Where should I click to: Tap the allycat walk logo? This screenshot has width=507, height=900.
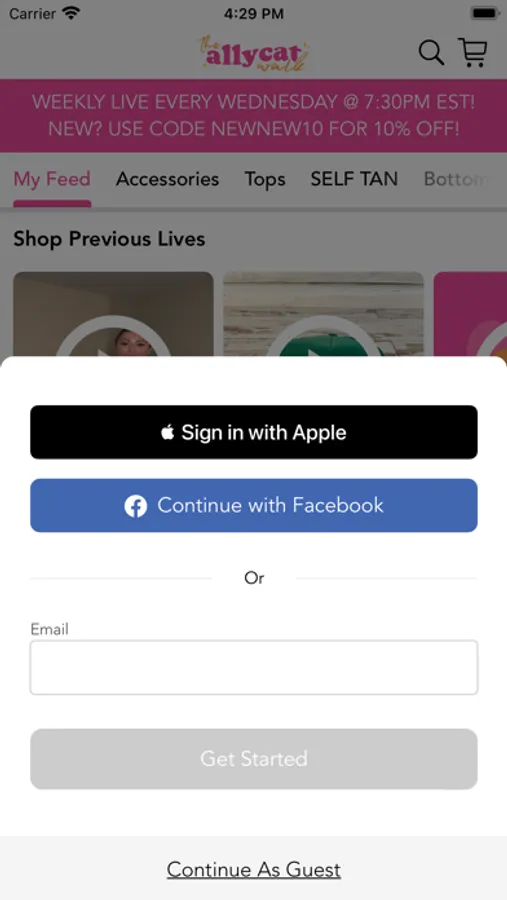click(x=254, y=55)
